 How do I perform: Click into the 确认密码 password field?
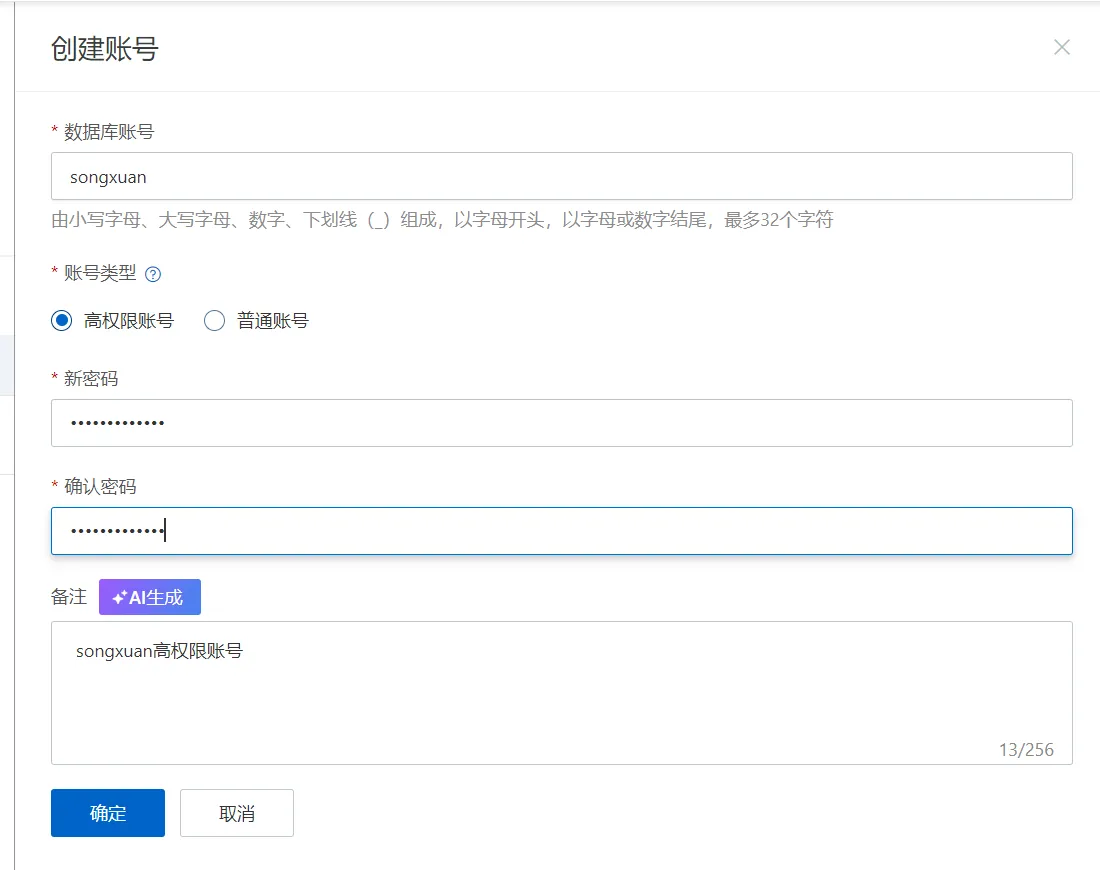pyautogui.click(x=561, y=531)
